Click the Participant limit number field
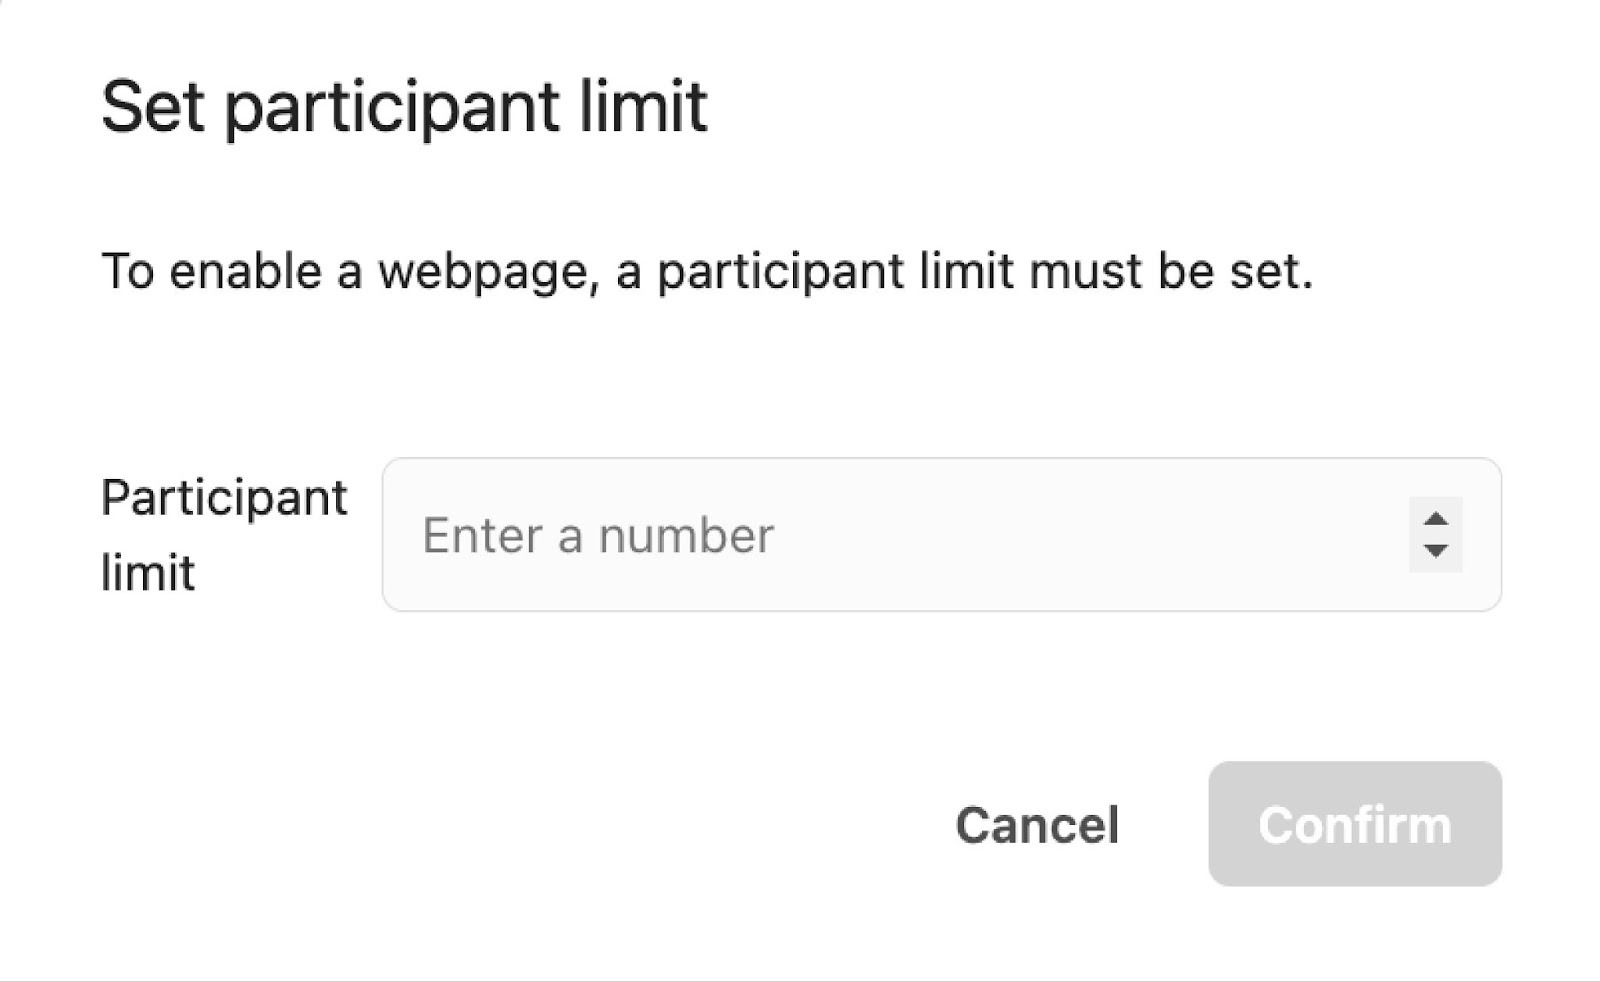Screen dimensions: 1600x982 click(x=900, y=535)
